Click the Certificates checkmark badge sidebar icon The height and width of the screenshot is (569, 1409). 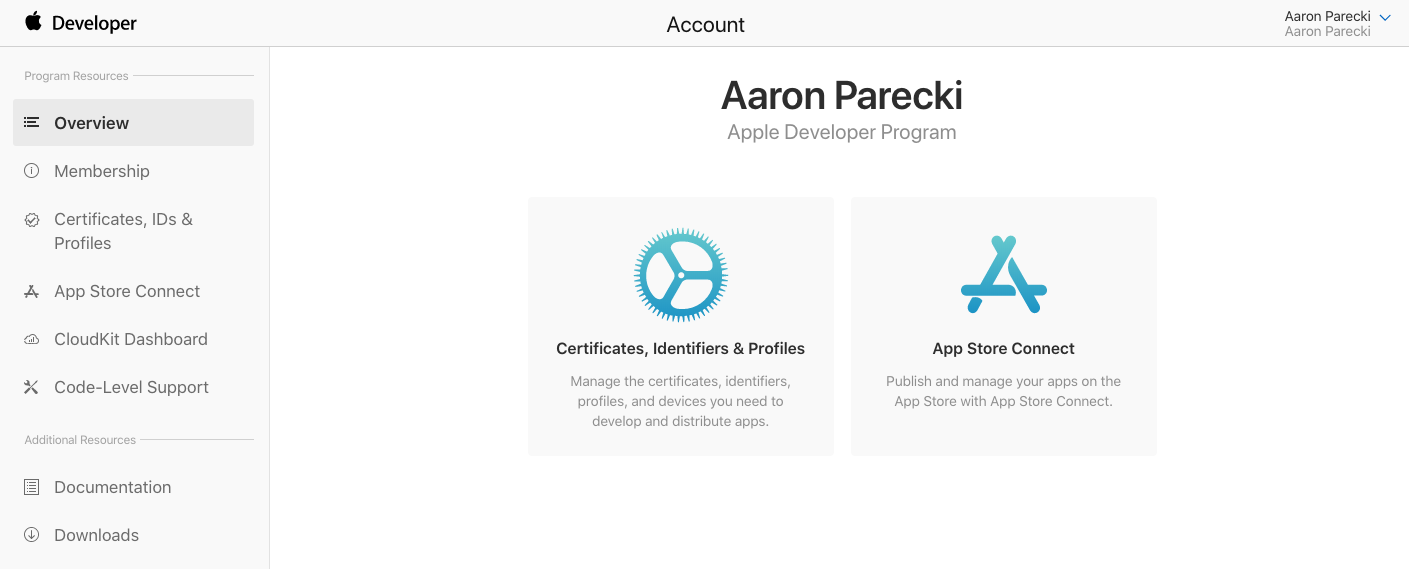click(x=32, y=220)
